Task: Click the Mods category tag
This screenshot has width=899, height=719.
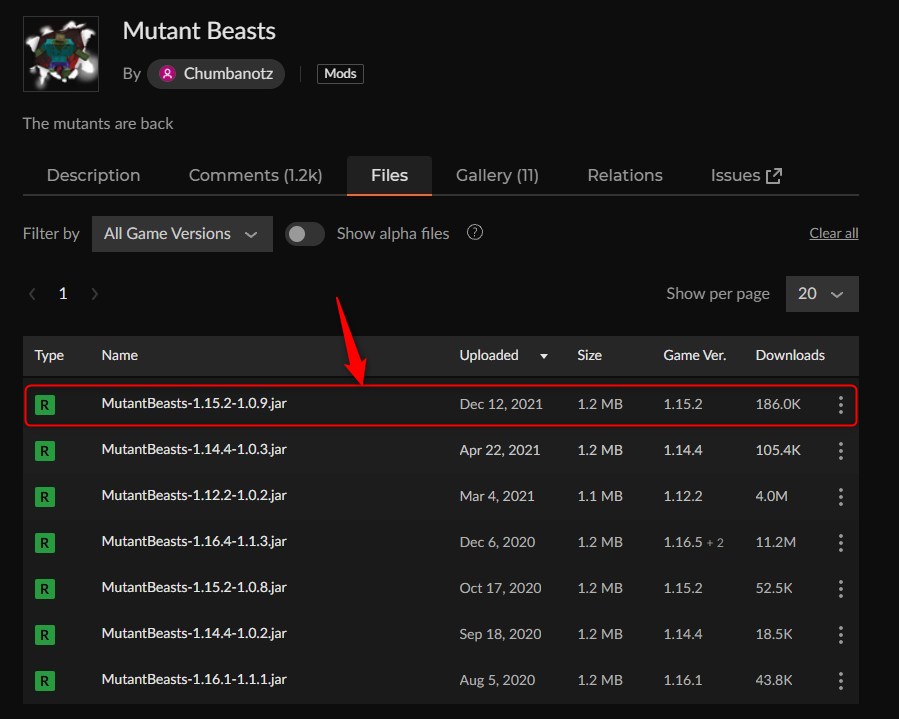Action: (x=340, y=74)
